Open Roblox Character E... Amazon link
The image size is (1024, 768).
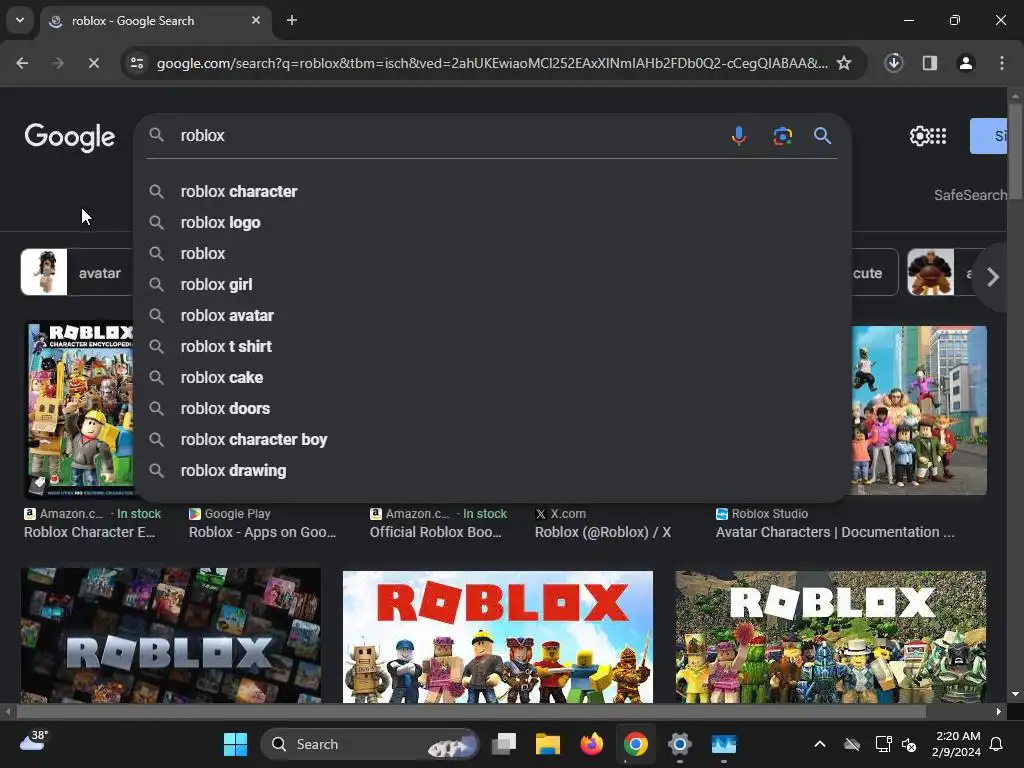[89, 532]
